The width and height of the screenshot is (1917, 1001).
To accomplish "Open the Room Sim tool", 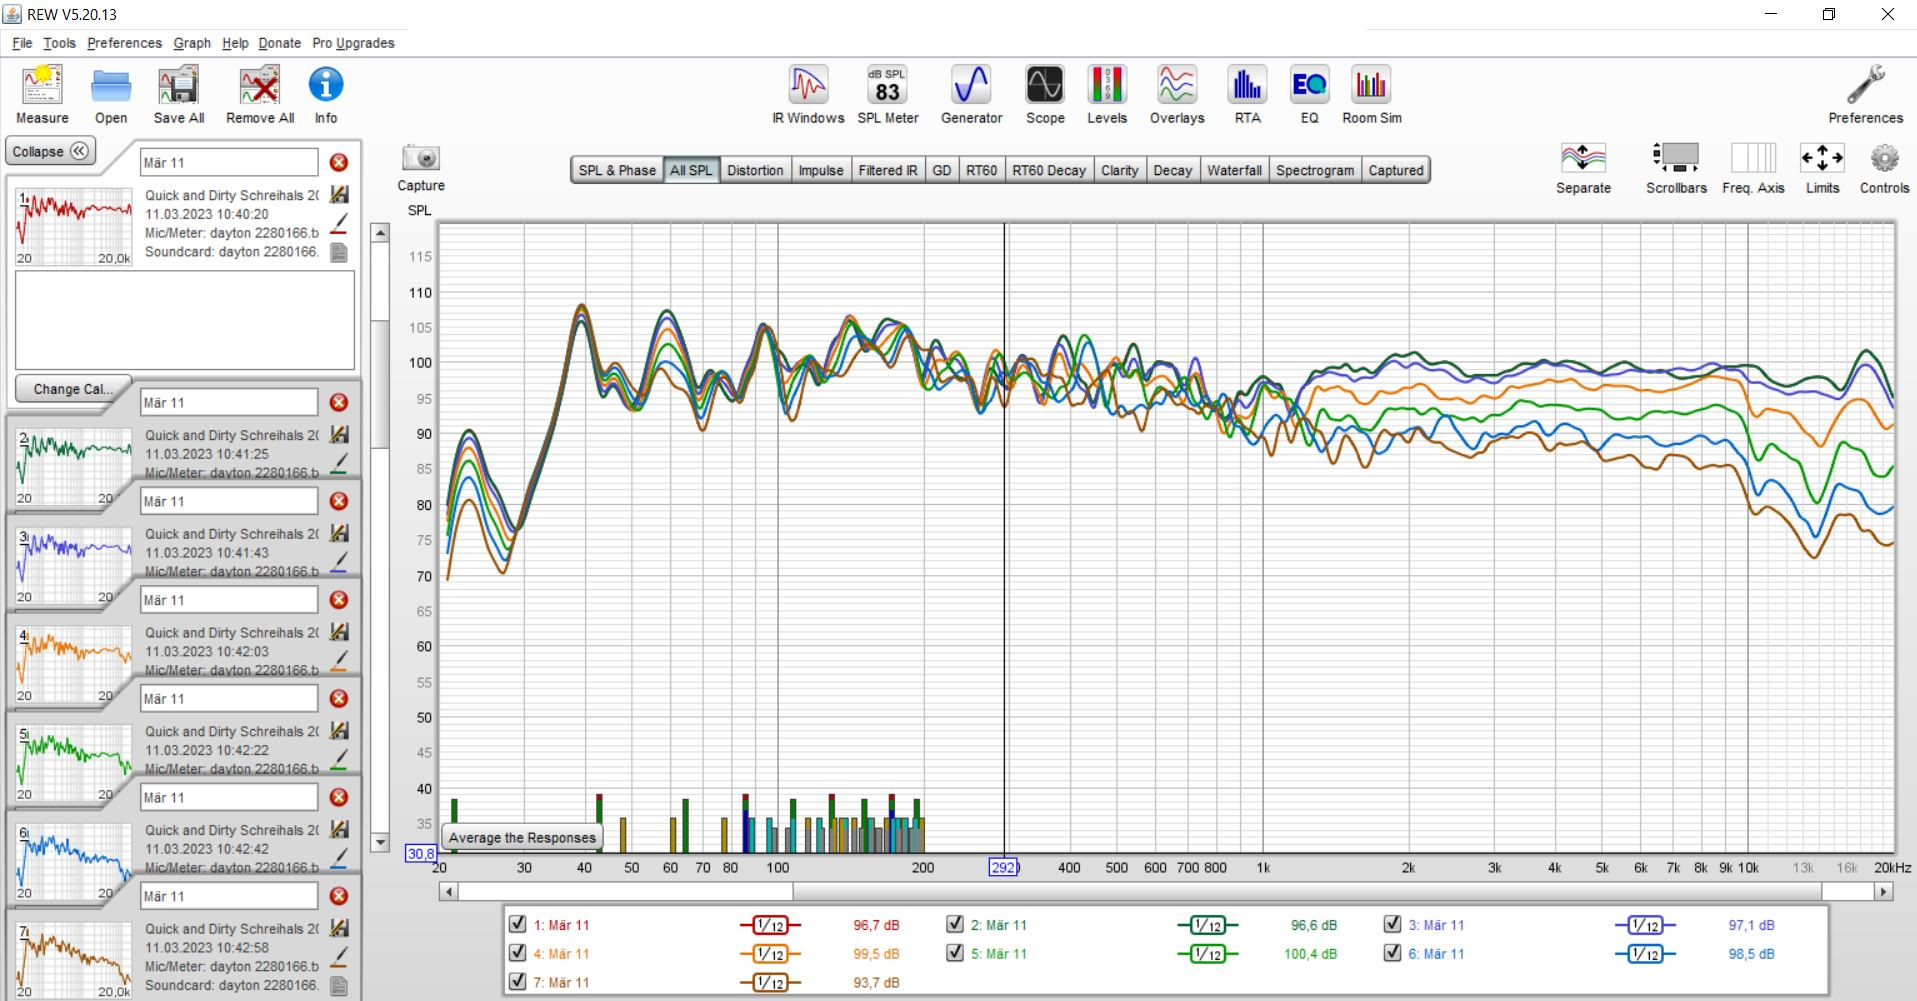I will tap(1371, 95).
